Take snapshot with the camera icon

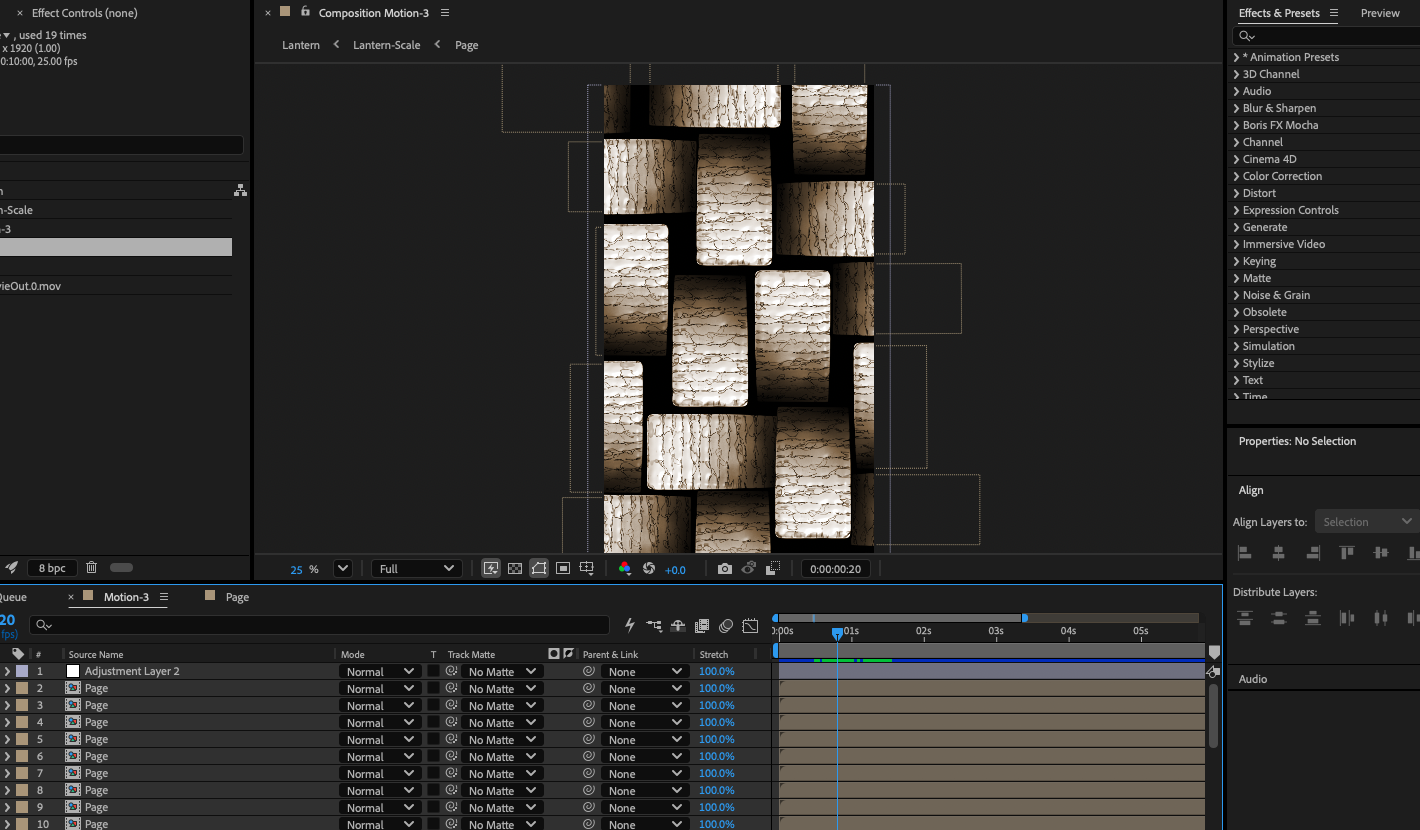click(x=725, y=568)
